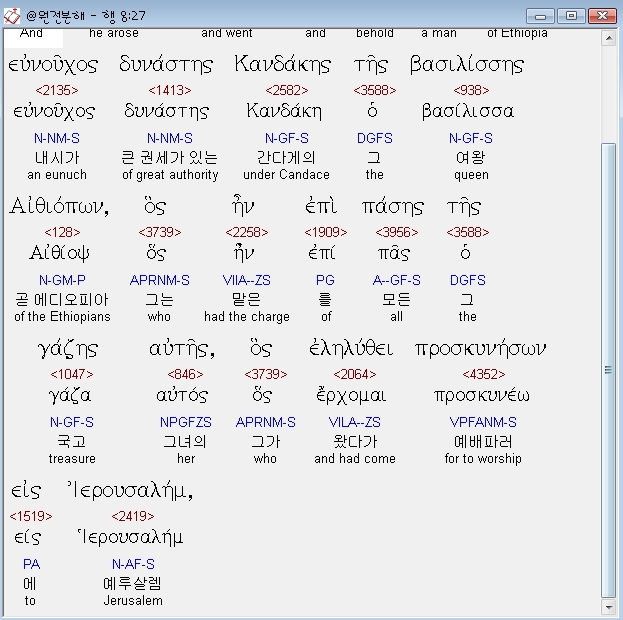This screenshot has height=620, width=623.
Task: Click the parsing code PG
Action: click(x=325, y=280)
